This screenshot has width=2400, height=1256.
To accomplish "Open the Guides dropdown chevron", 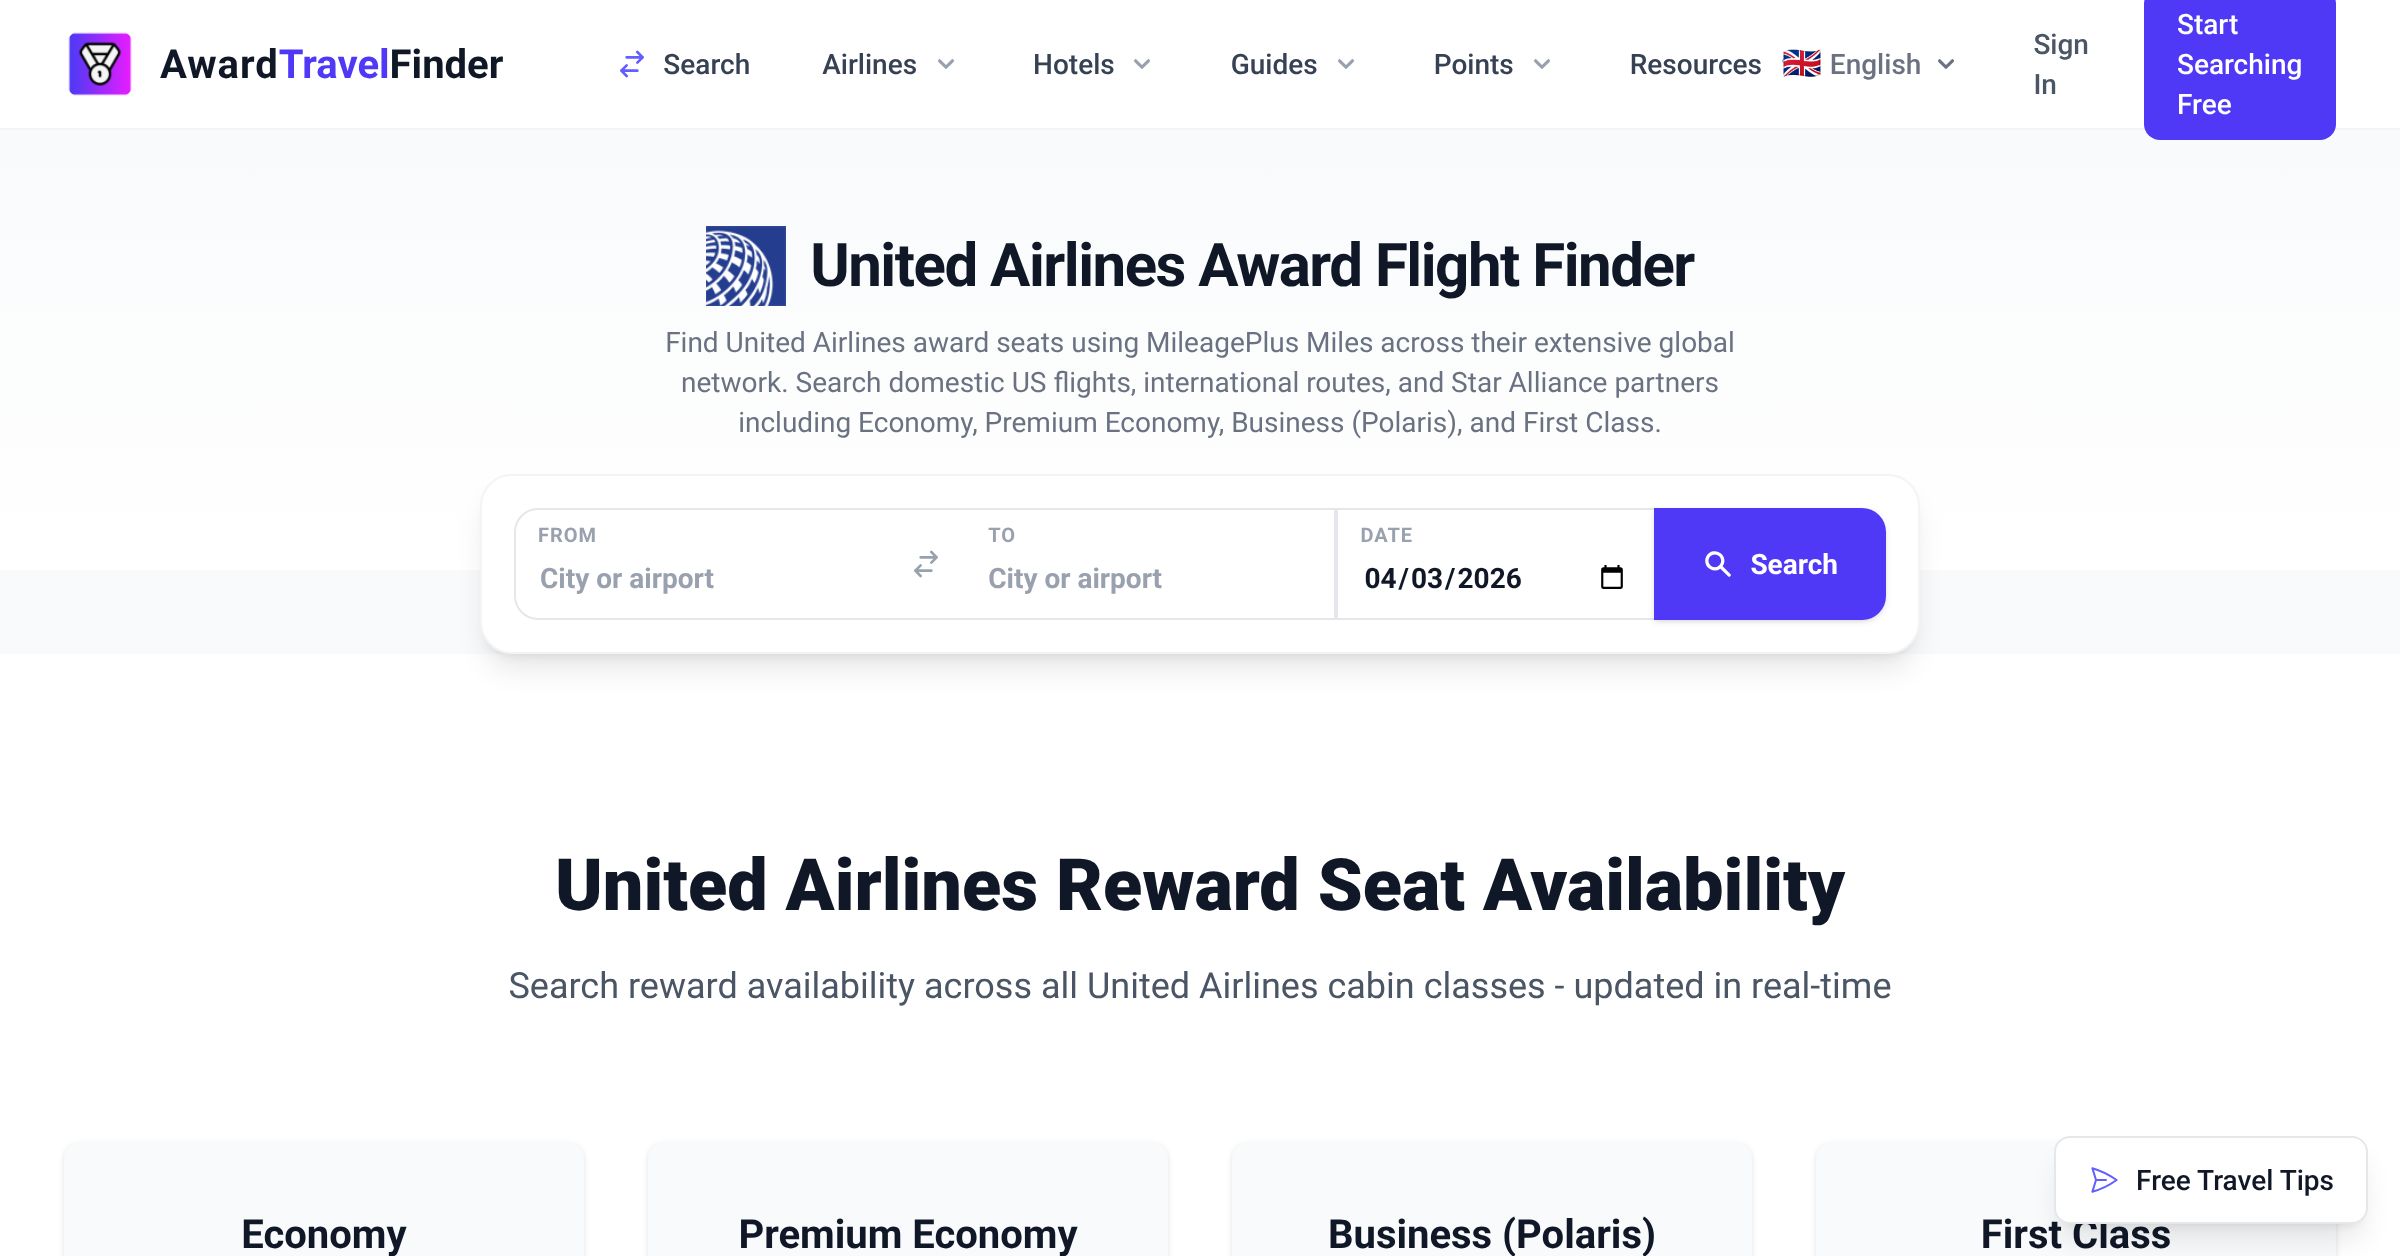I will (x=1346, y=65).
